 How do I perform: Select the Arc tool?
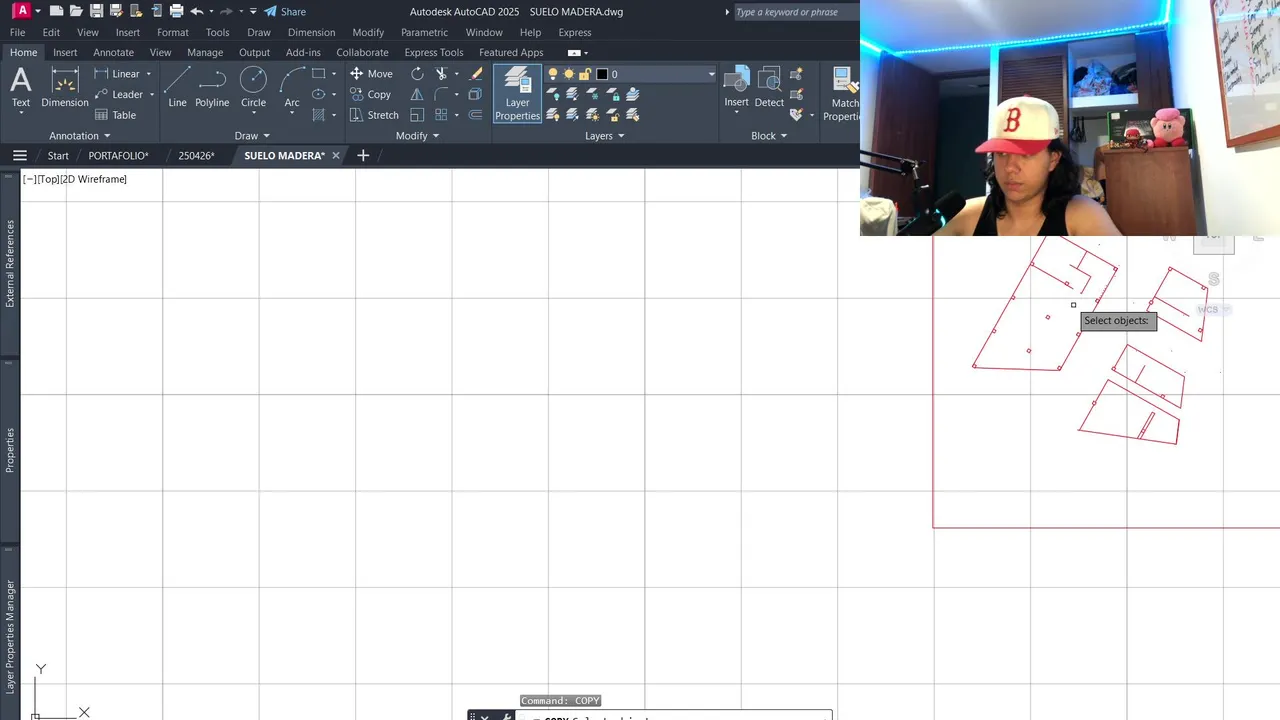(x=292, y=88)
